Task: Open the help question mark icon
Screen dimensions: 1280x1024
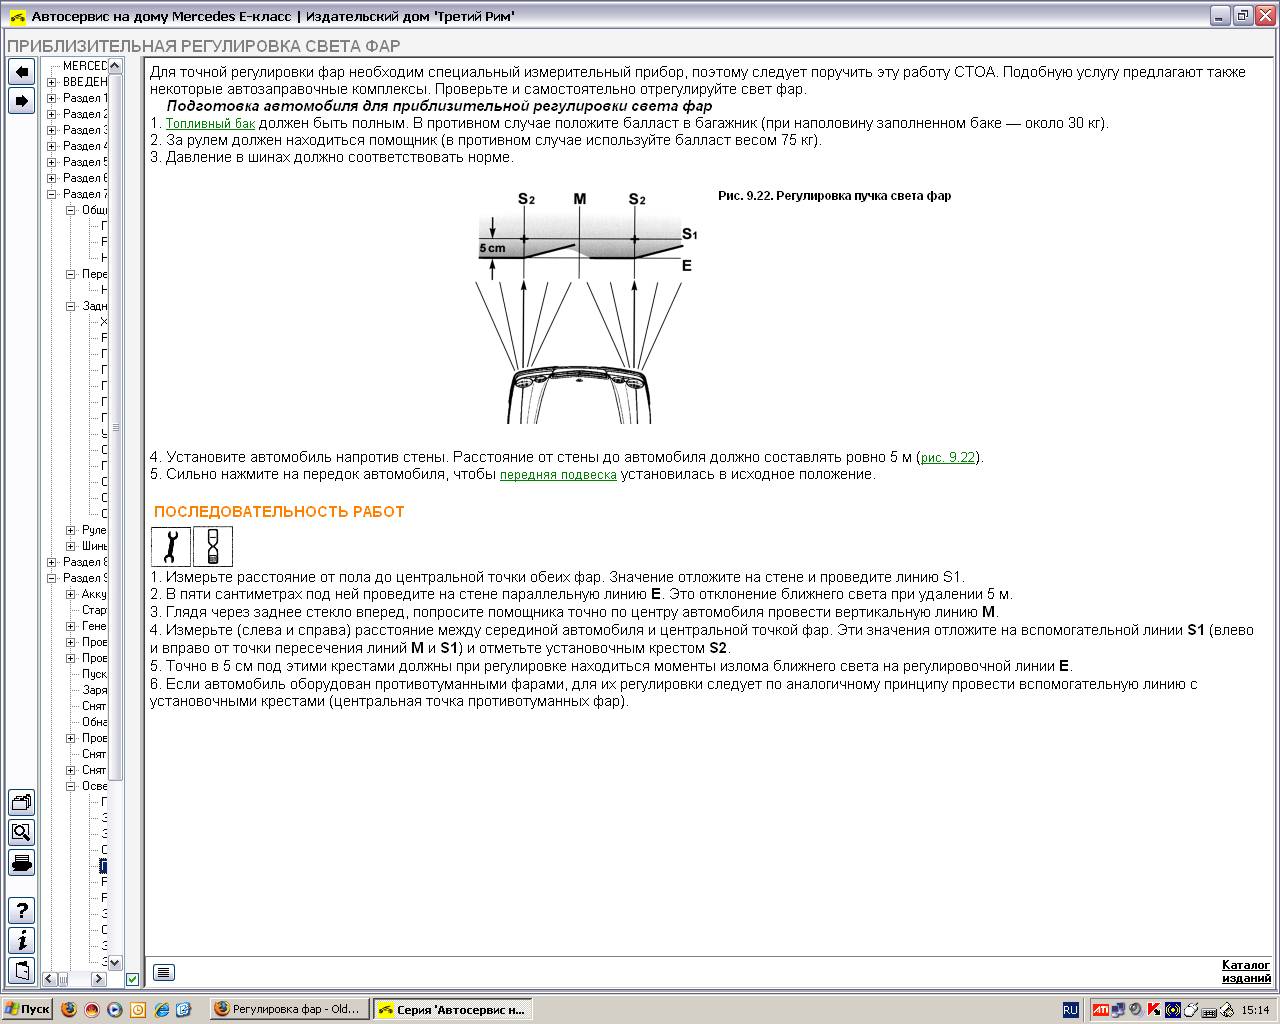Action: point(21,911)
